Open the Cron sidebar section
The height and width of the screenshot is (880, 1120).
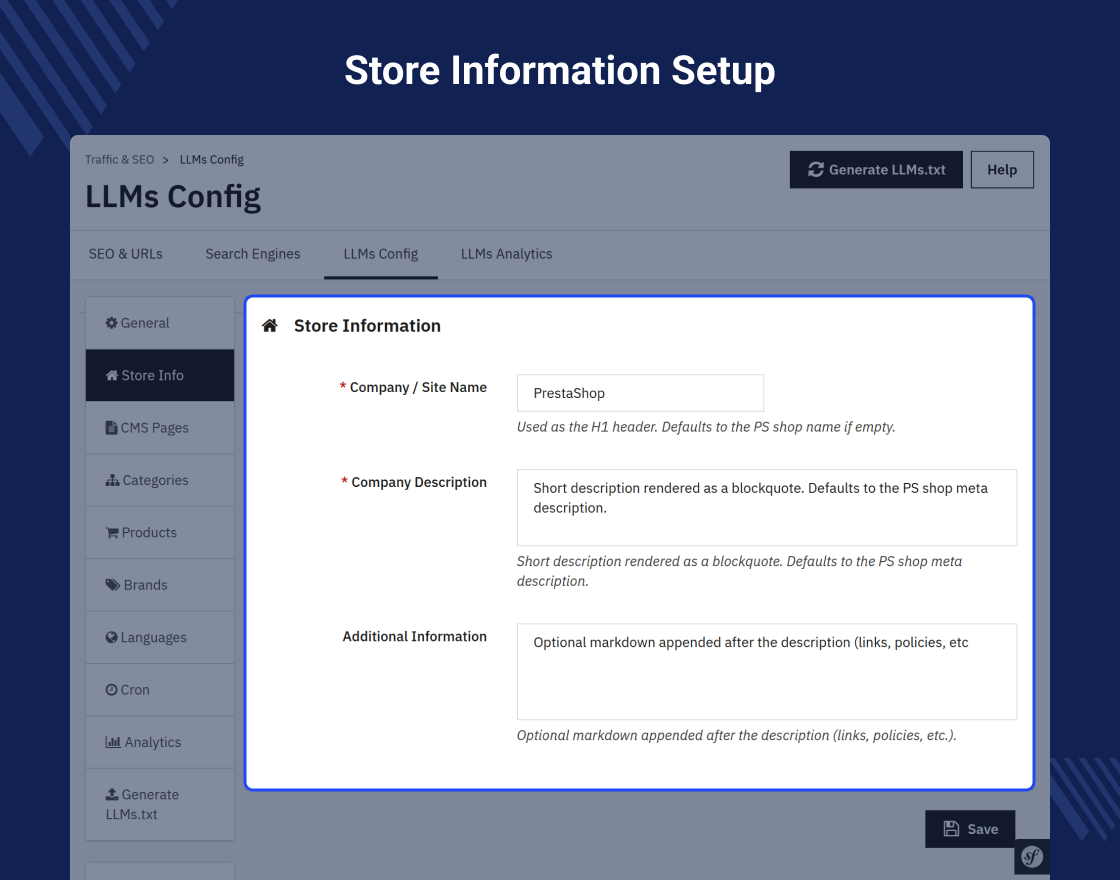coord(160,690)
